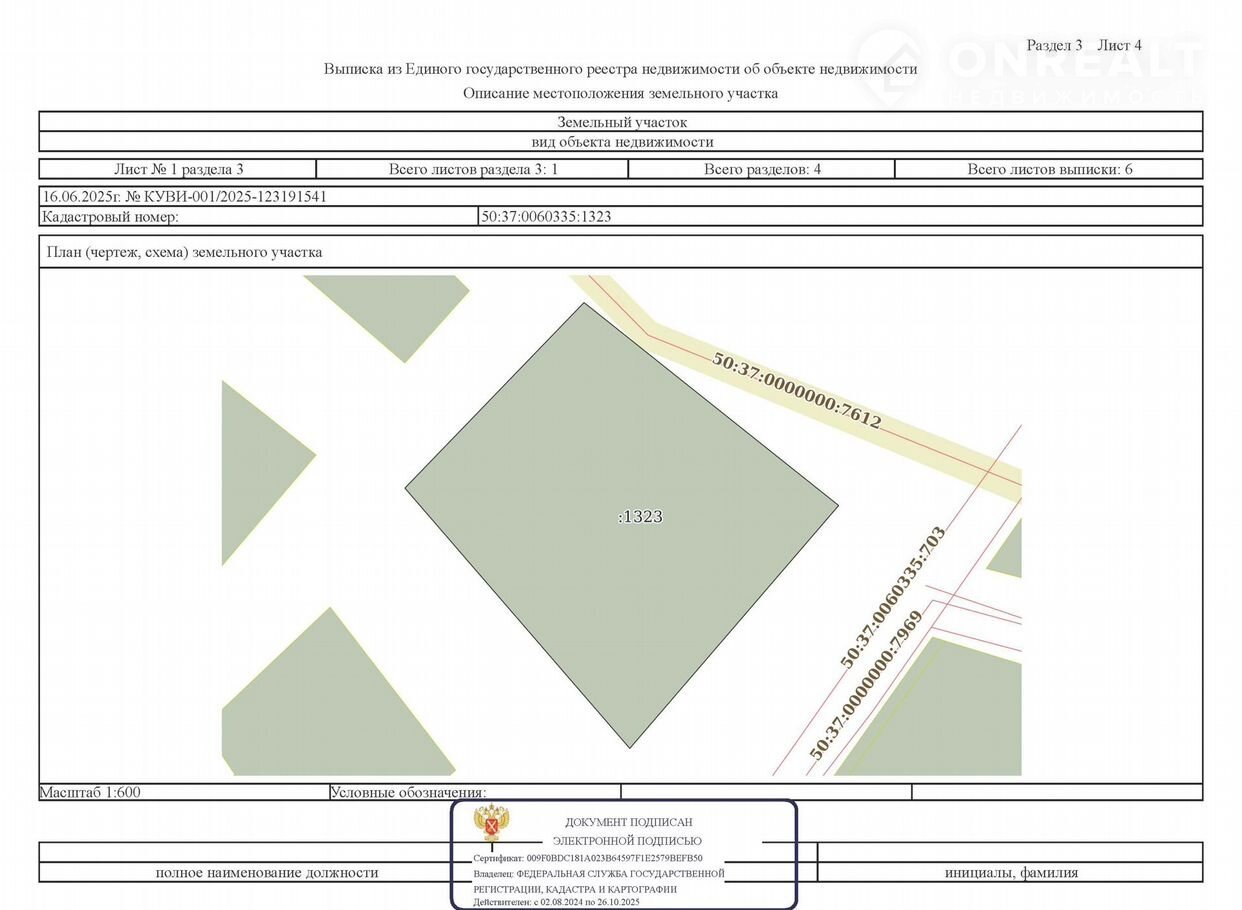Viewport: 1242px width, 910px height.
Task: Select the 'Лист № 1 раздела 3' cell
Action: click(178, 169)
